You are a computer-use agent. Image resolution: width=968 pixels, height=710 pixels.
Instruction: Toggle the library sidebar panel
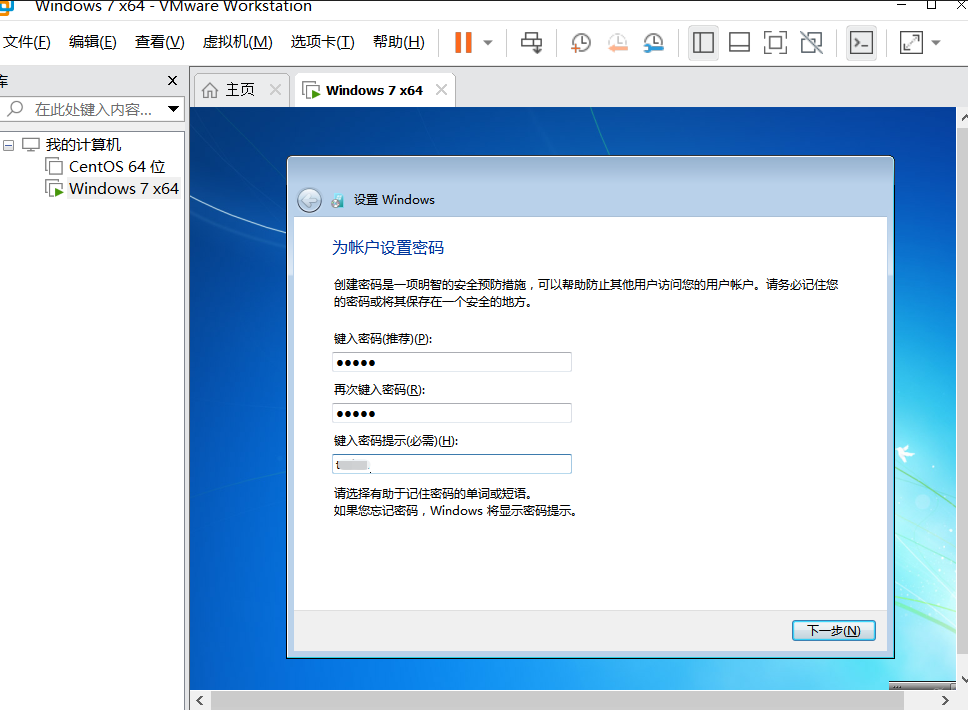(703, 42)
